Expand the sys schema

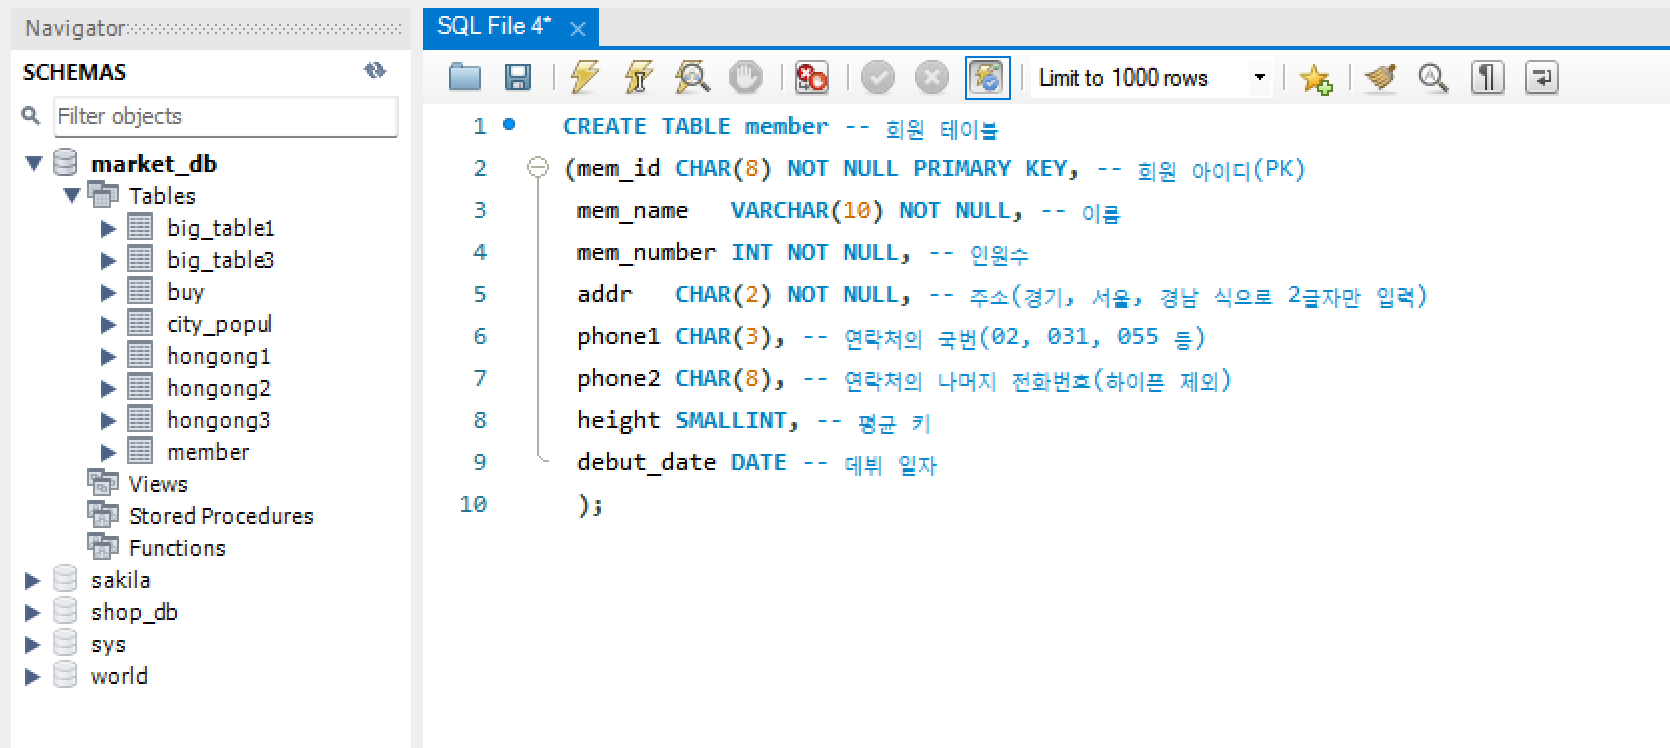point(32,644)
